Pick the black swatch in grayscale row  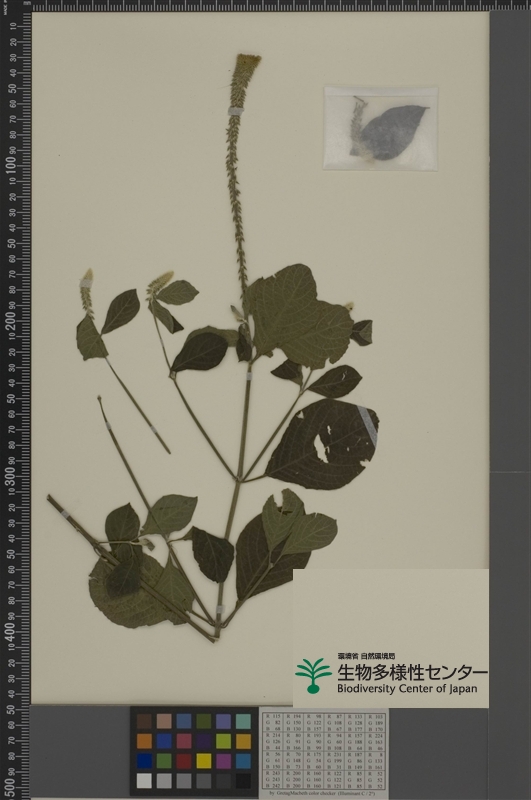tap(243, 781)
